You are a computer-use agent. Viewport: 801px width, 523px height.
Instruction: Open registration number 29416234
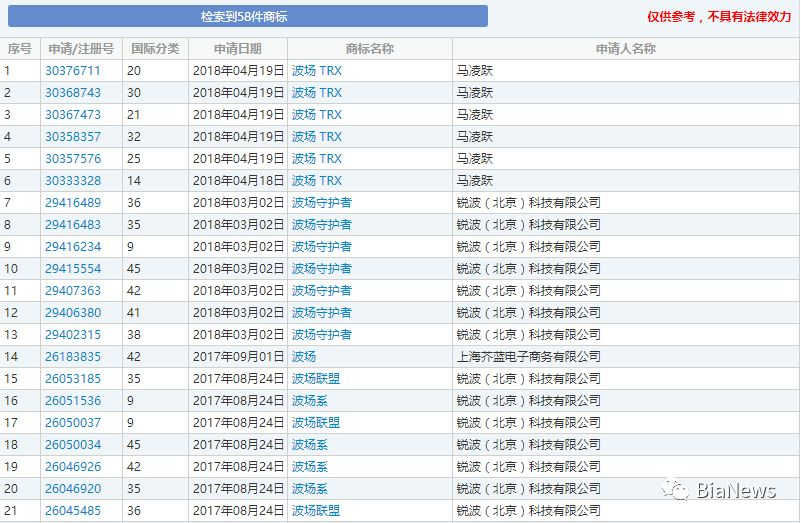click(73, 246)
